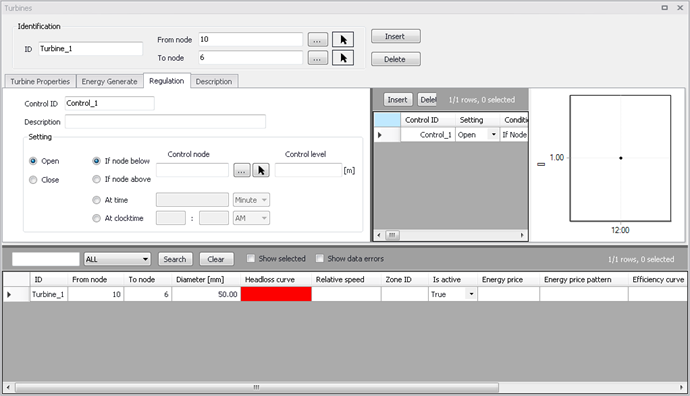Click Delete button next to To node

396,59
